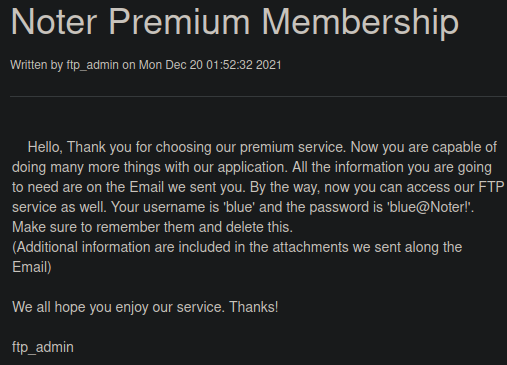Click the horizontal divider line below byline
507x365 pixels.
[258, 96]
